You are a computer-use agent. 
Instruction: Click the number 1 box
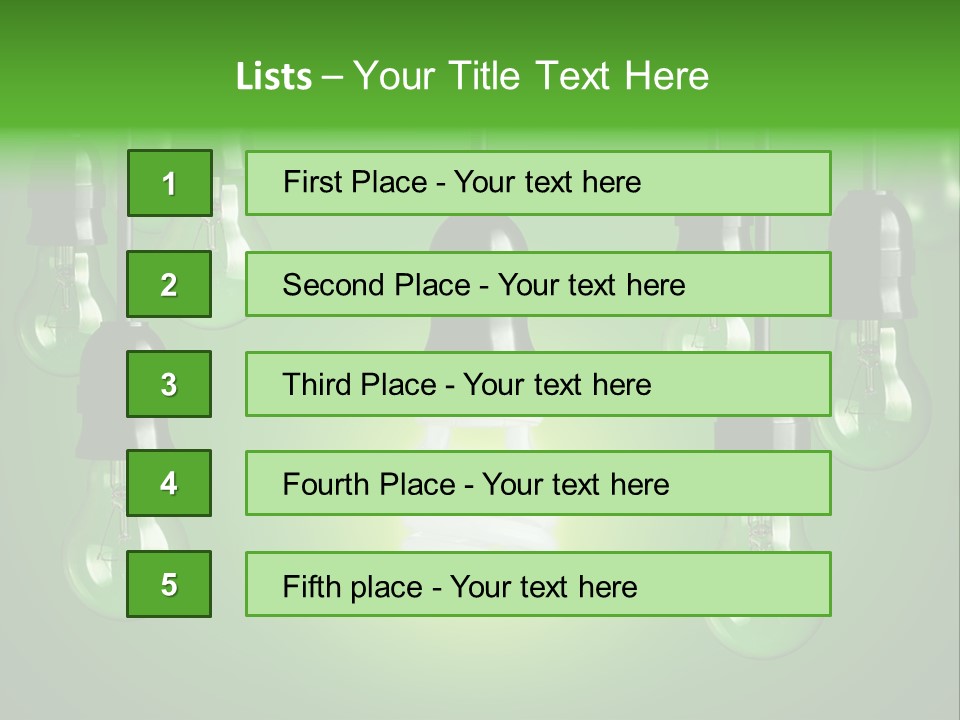pyautogui.click(x=169, y=183)
